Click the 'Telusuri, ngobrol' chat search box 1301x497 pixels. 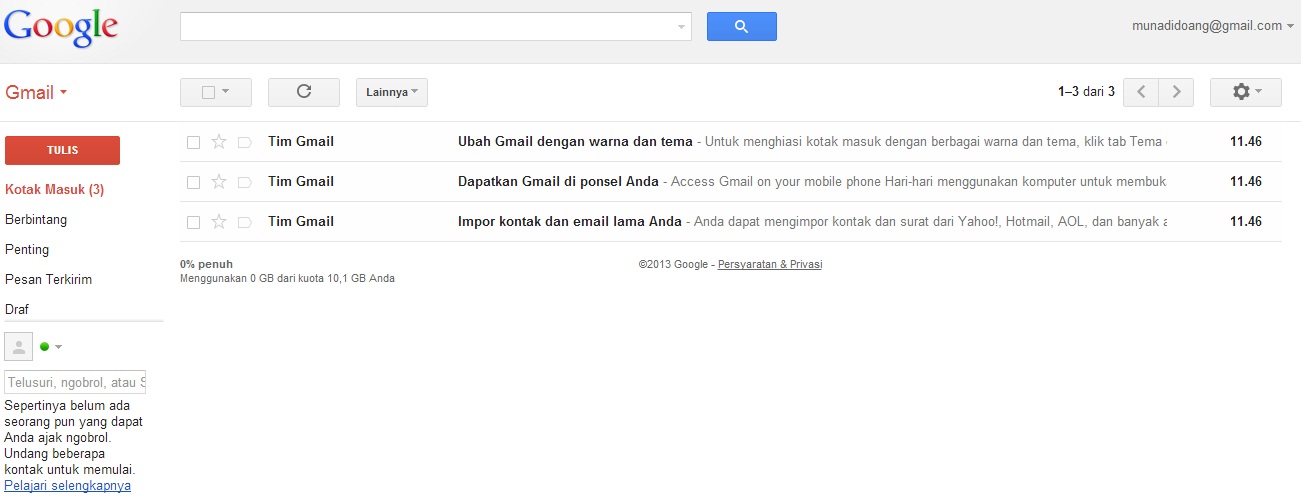75,382
